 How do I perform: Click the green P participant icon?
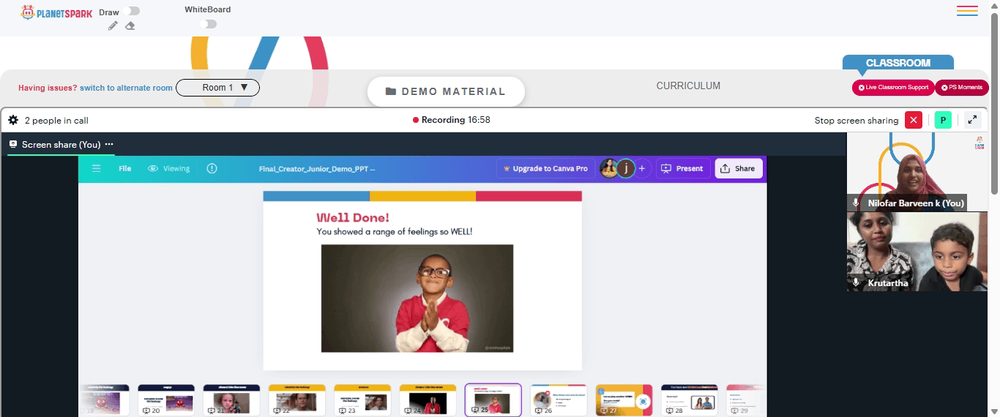pyautogui.click(x=943, y=120)
